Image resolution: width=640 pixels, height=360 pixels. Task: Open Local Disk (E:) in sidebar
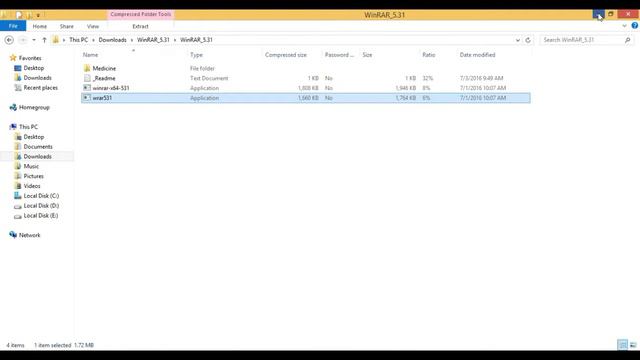[41, 216]
